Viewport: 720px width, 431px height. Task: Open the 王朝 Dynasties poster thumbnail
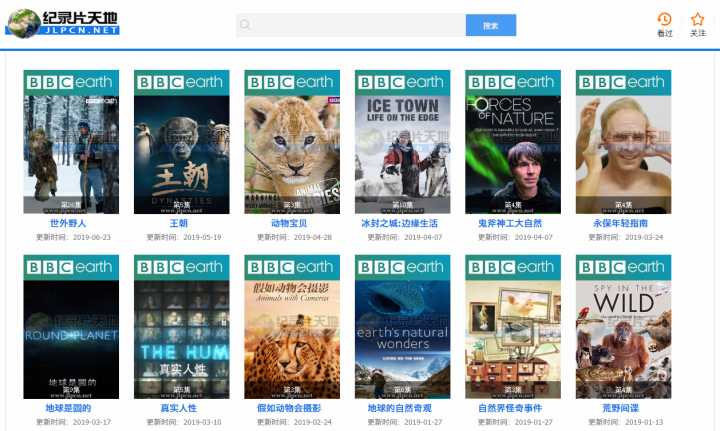(181, 142)
